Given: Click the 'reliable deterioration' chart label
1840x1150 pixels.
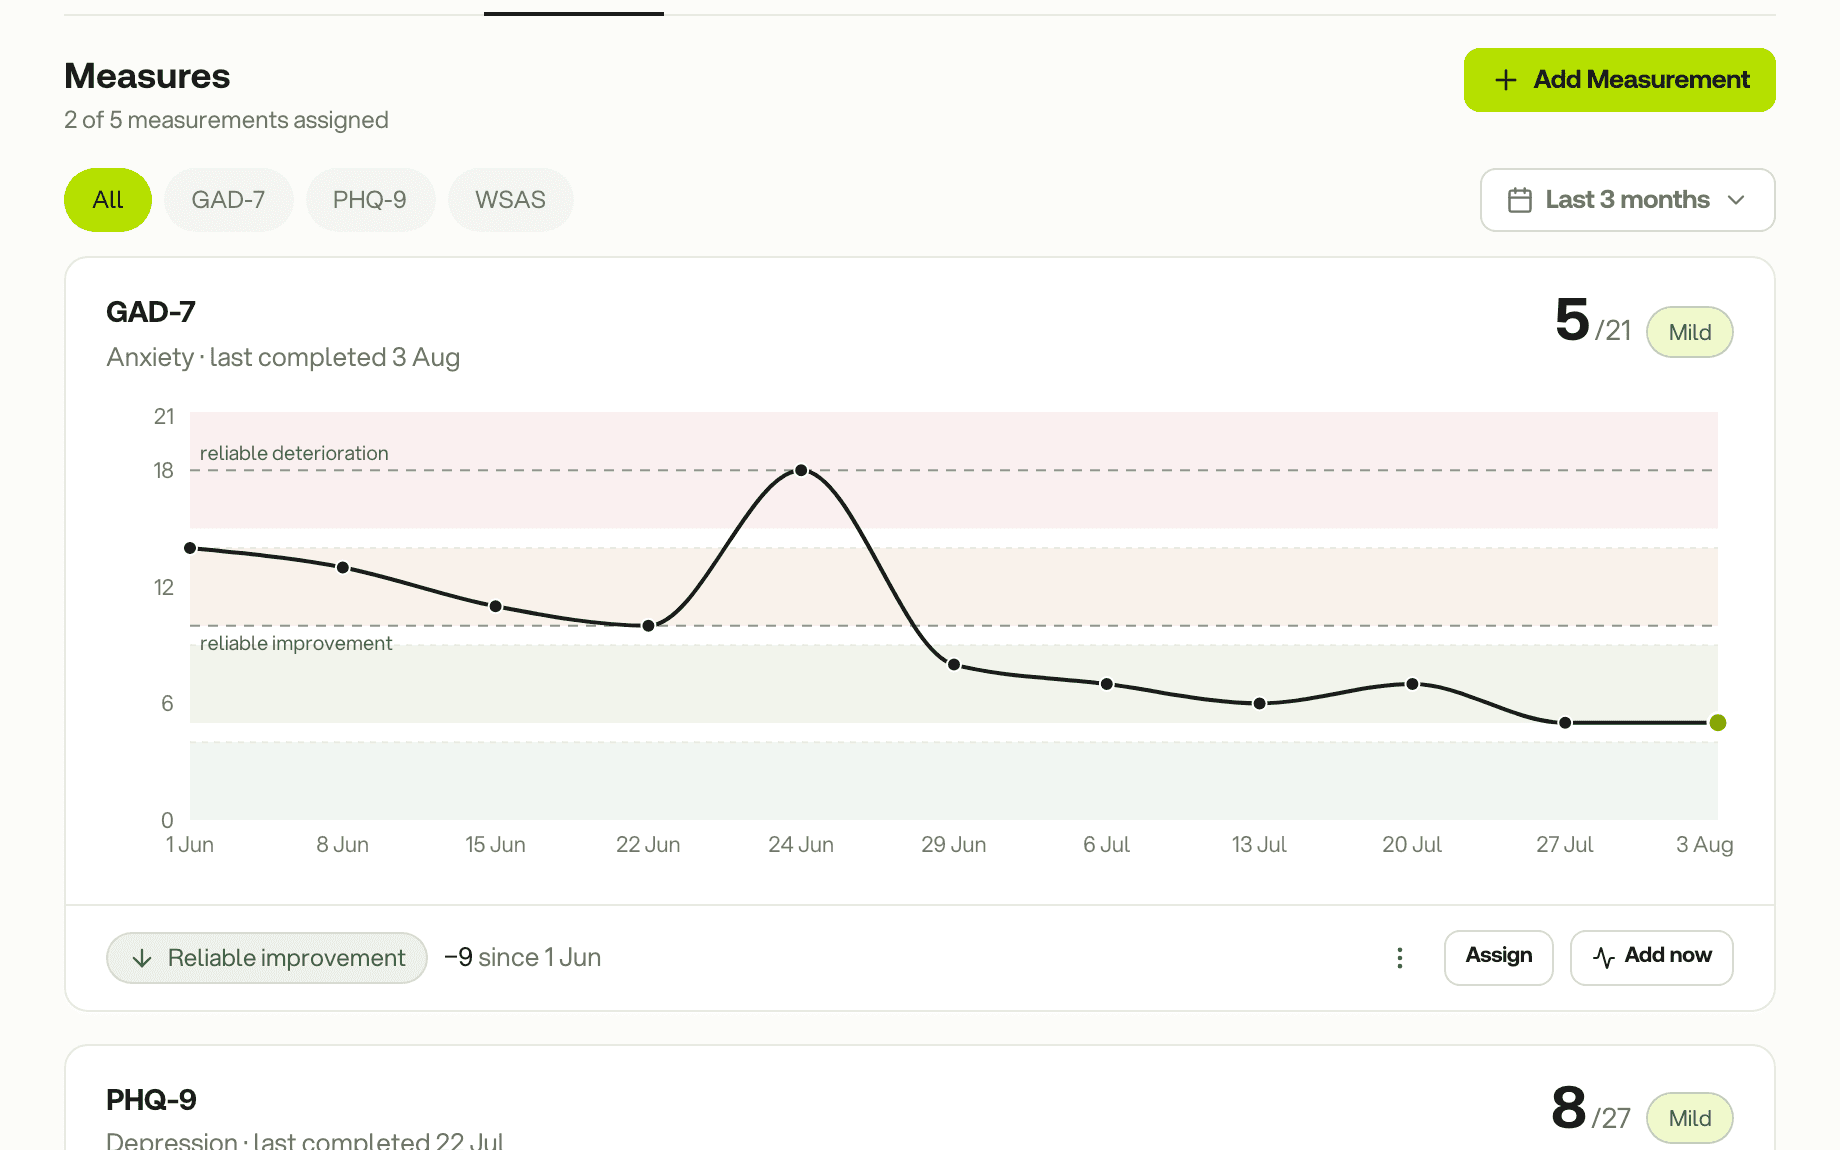Looking at the screenshot, I should click(294, 453).
